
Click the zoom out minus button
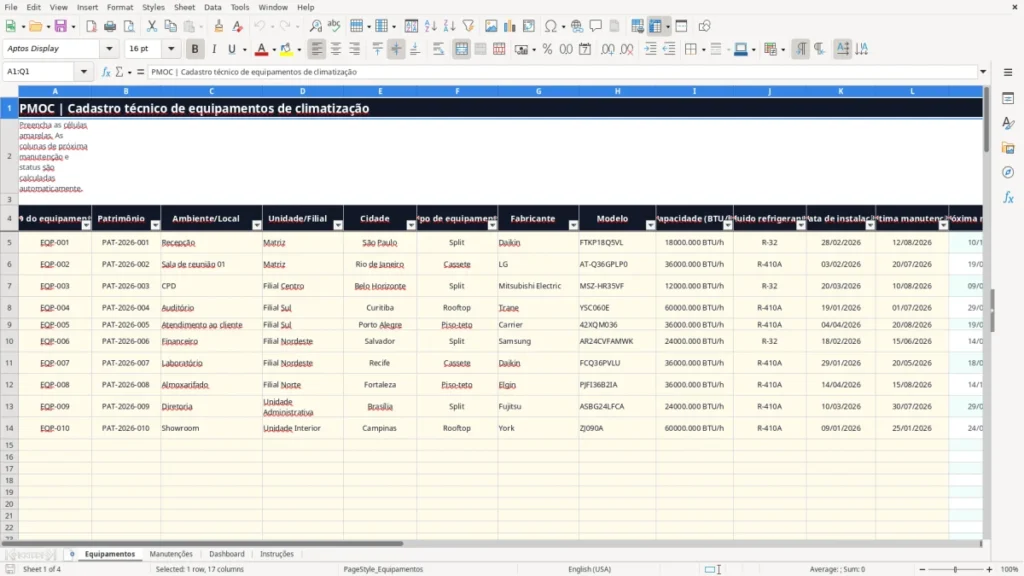tap(922, 569)
